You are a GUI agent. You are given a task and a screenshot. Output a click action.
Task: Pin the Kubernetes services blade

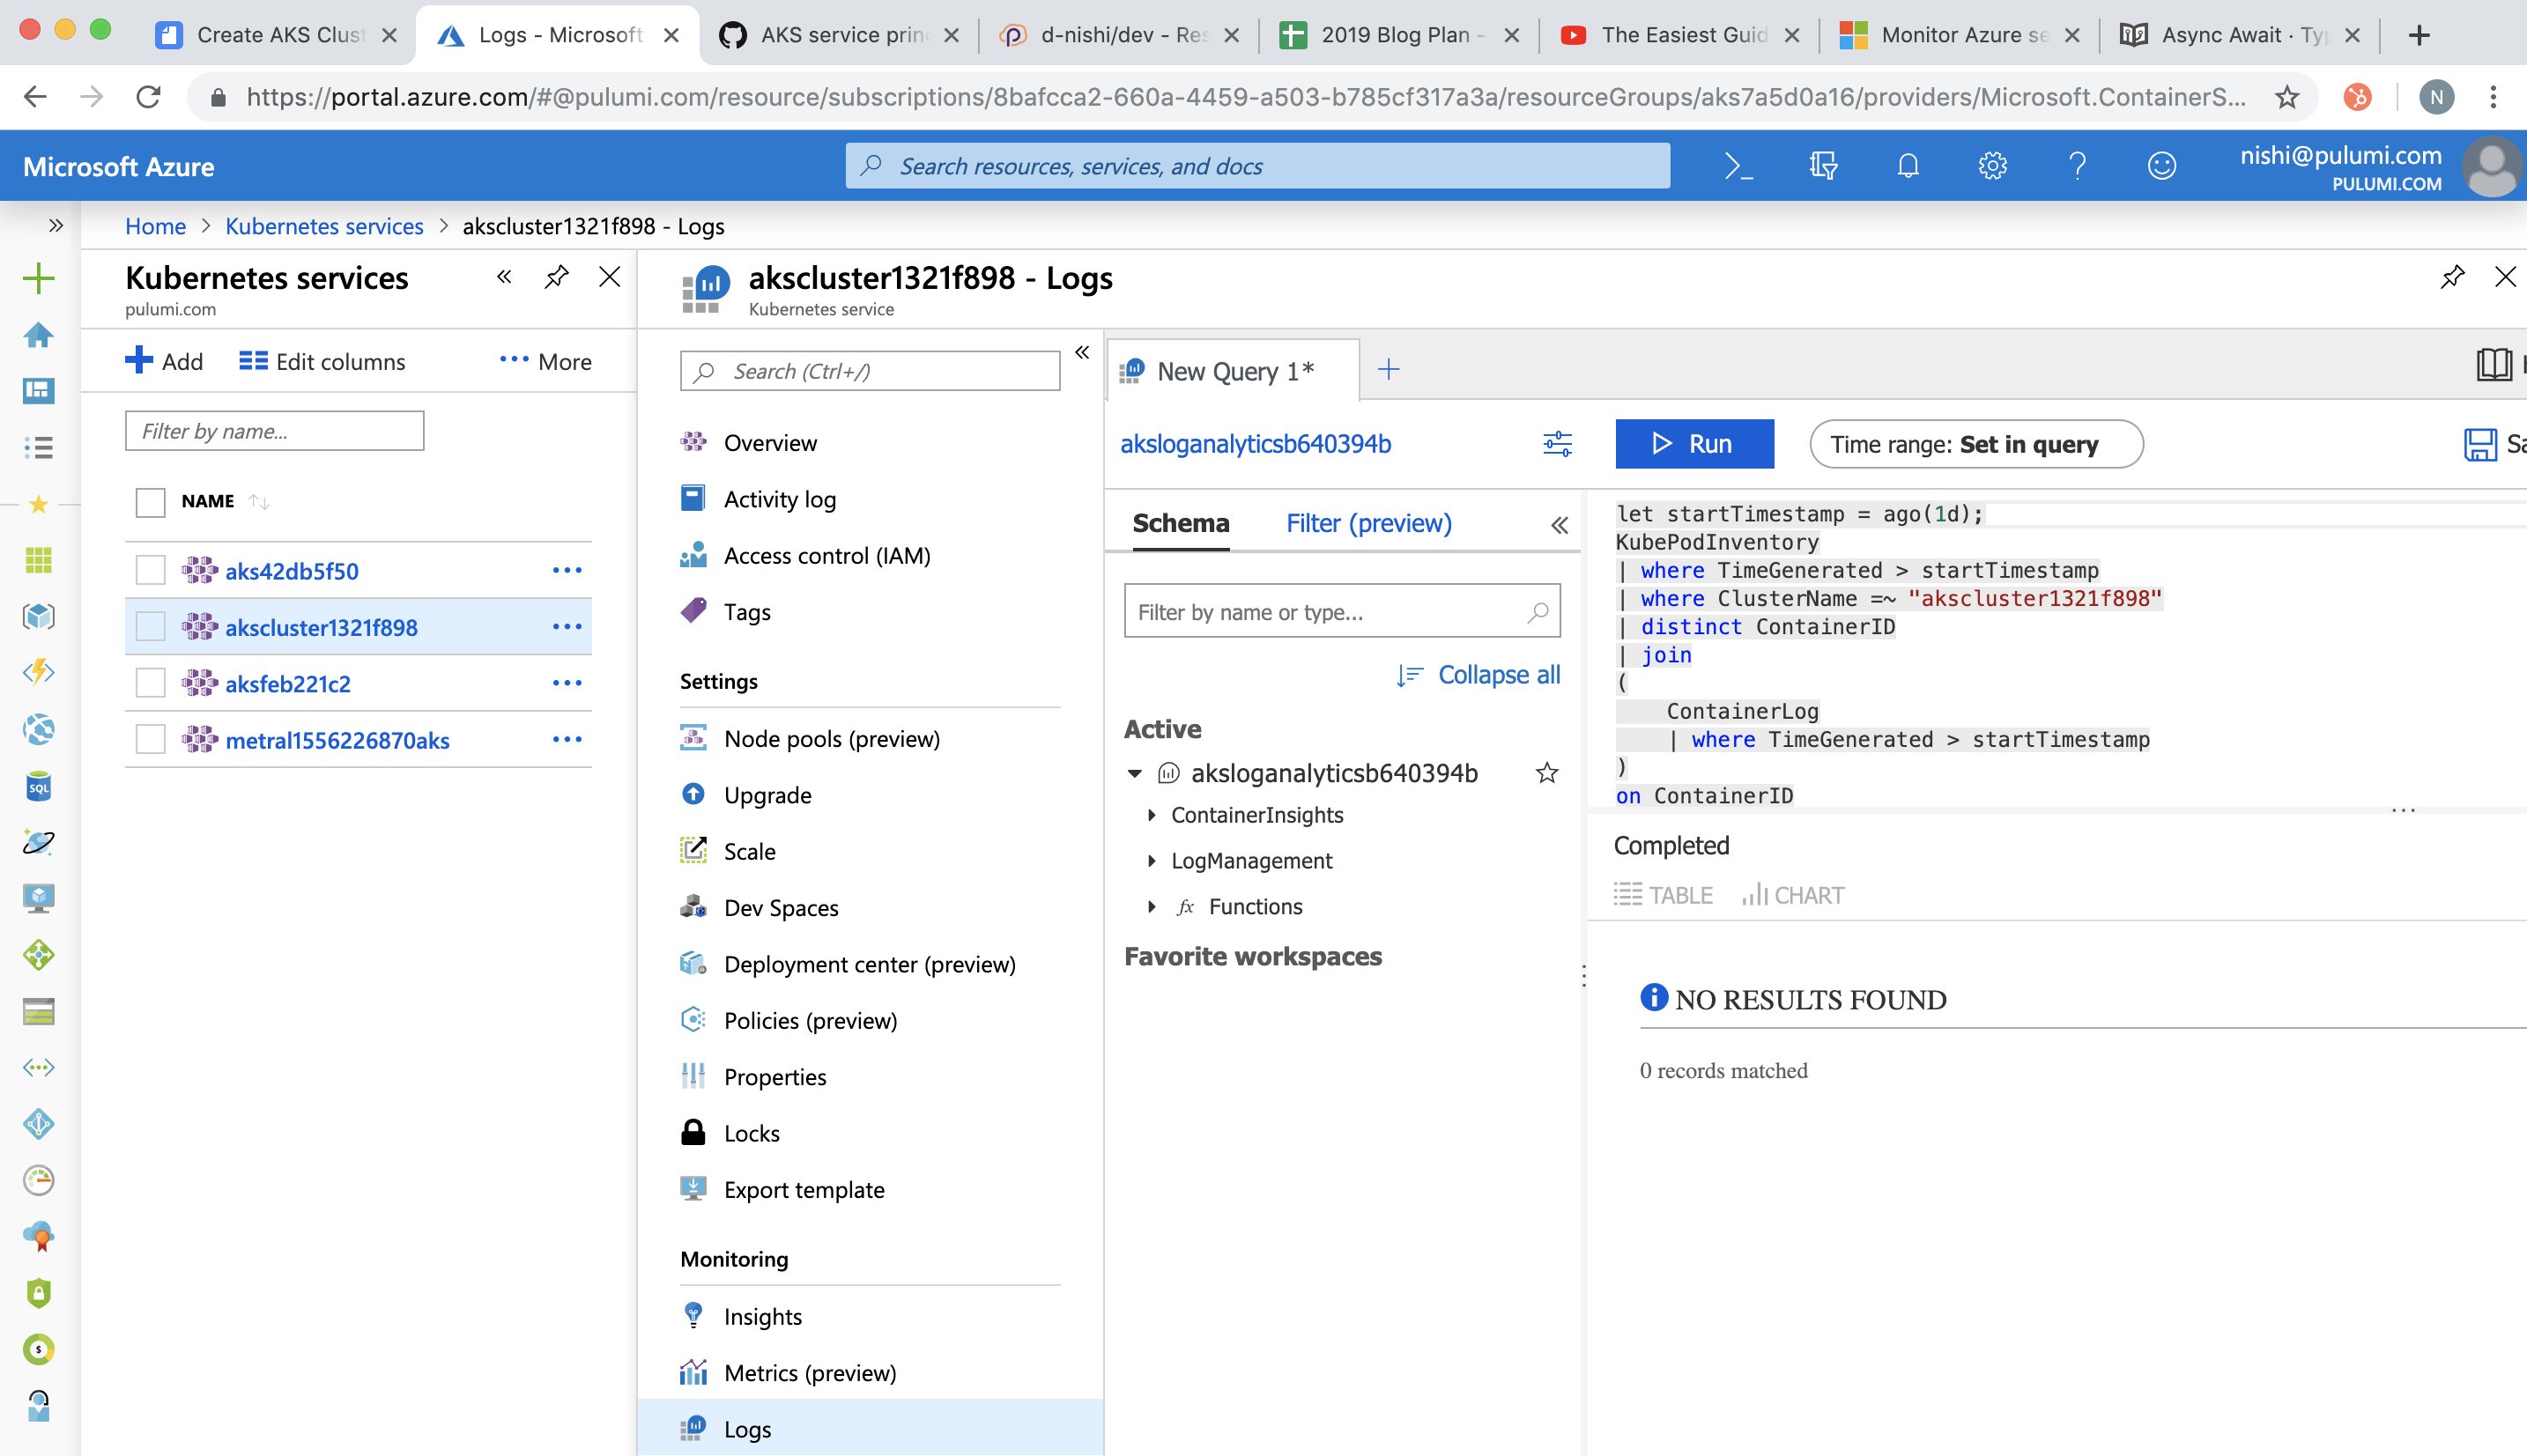click(556, 277)
